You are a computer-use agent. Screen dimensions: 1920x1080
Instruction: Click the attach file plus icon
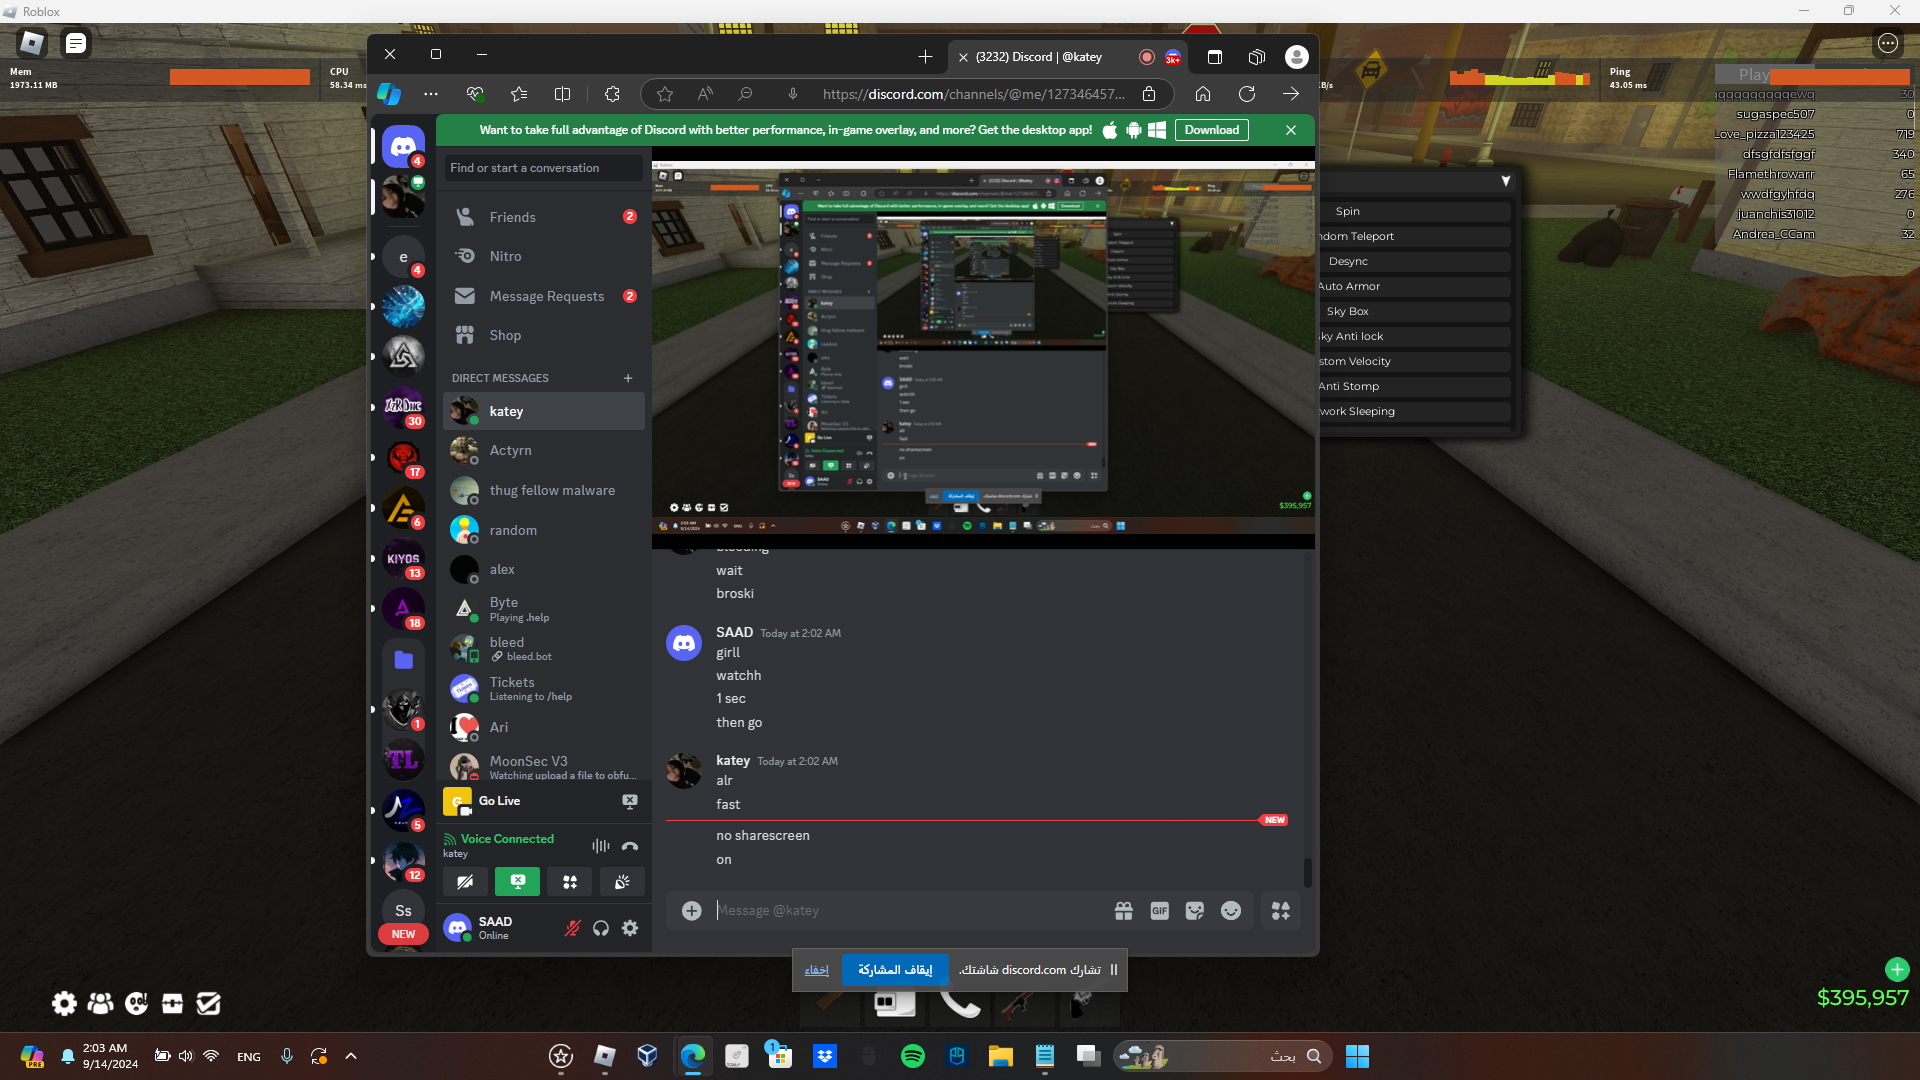tap(692, 910)
